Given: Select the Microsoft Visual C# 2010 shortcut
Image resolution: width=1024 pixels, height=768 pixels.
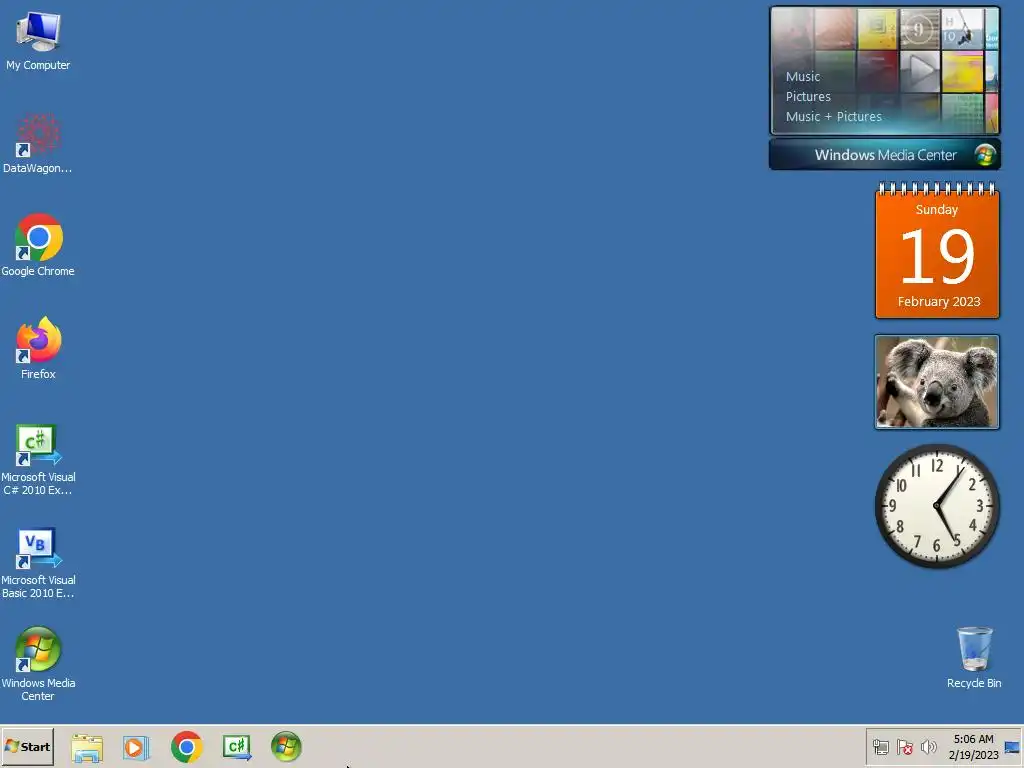Looking at the screenshot, I should pos(38,460).
